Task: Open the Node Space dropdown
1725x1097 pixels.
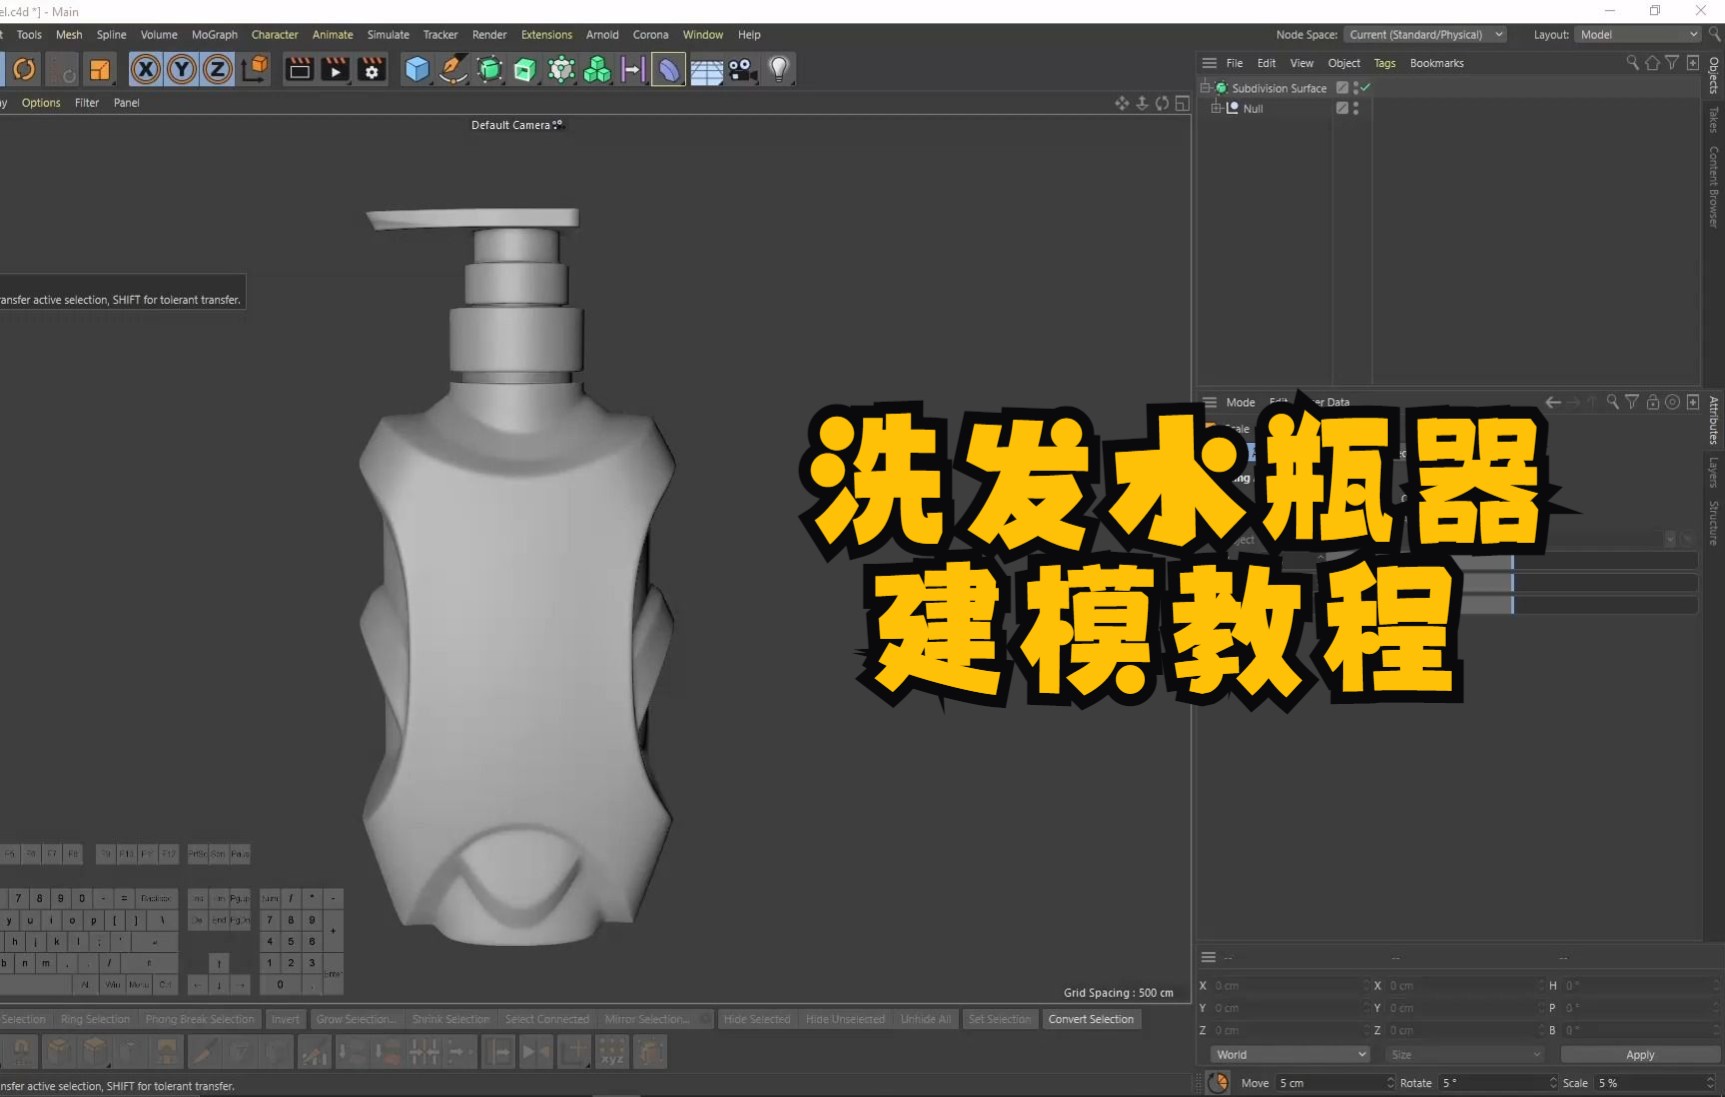Action: pyautogui.click(x=1425, y=34)
